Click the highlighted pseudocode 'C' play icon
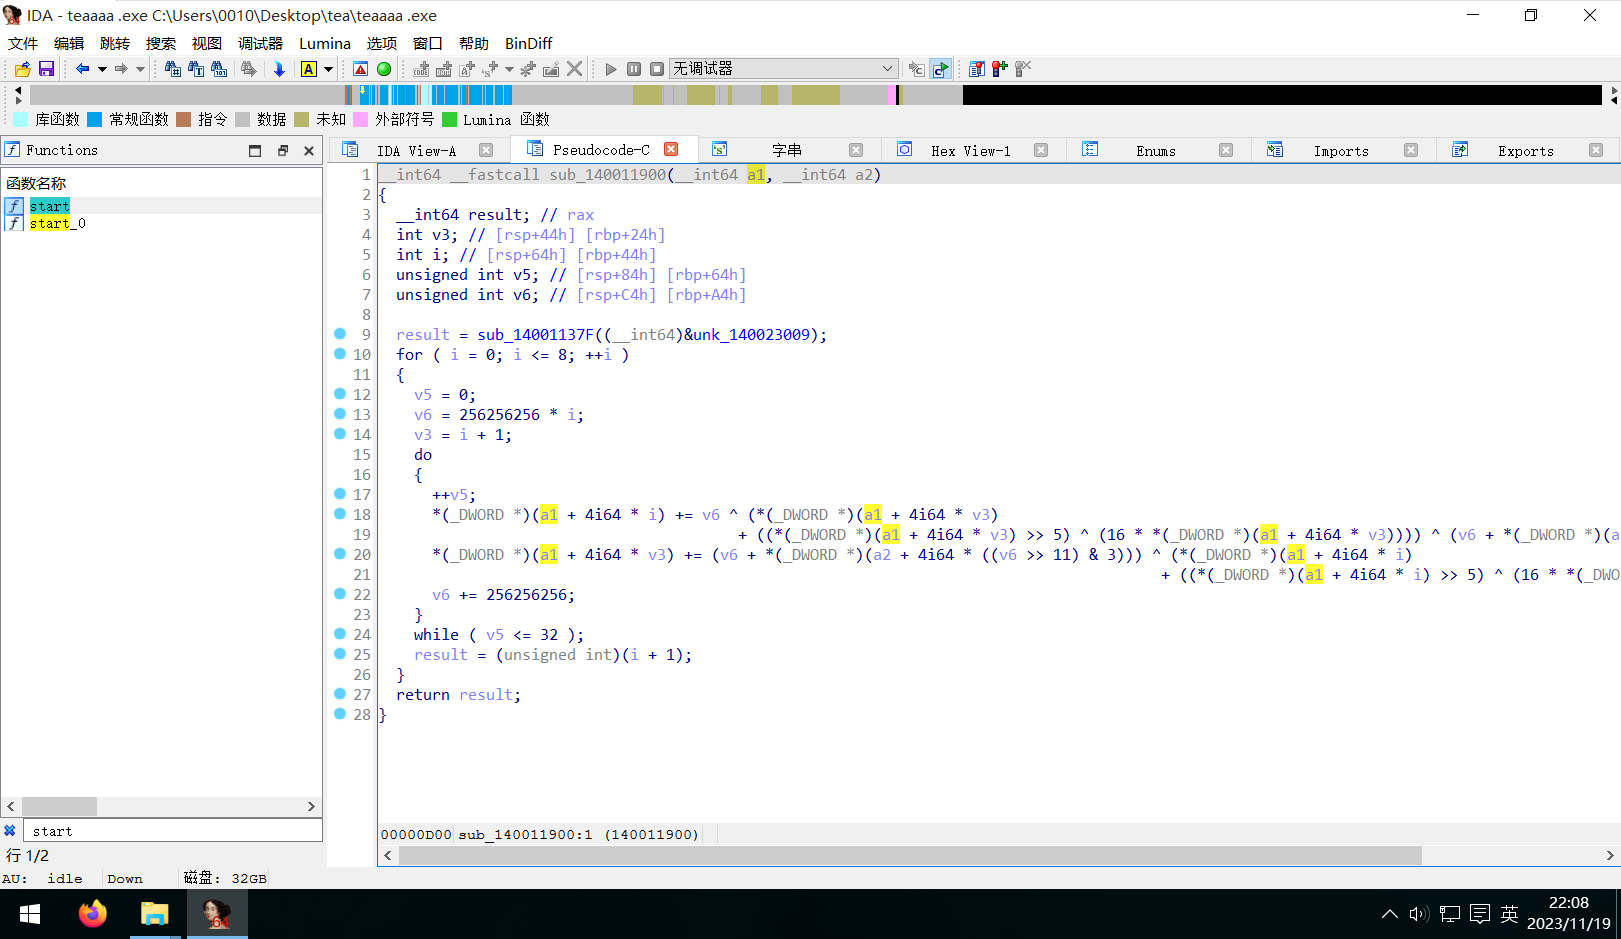The image size is (1621, 939). pos(940,69)
